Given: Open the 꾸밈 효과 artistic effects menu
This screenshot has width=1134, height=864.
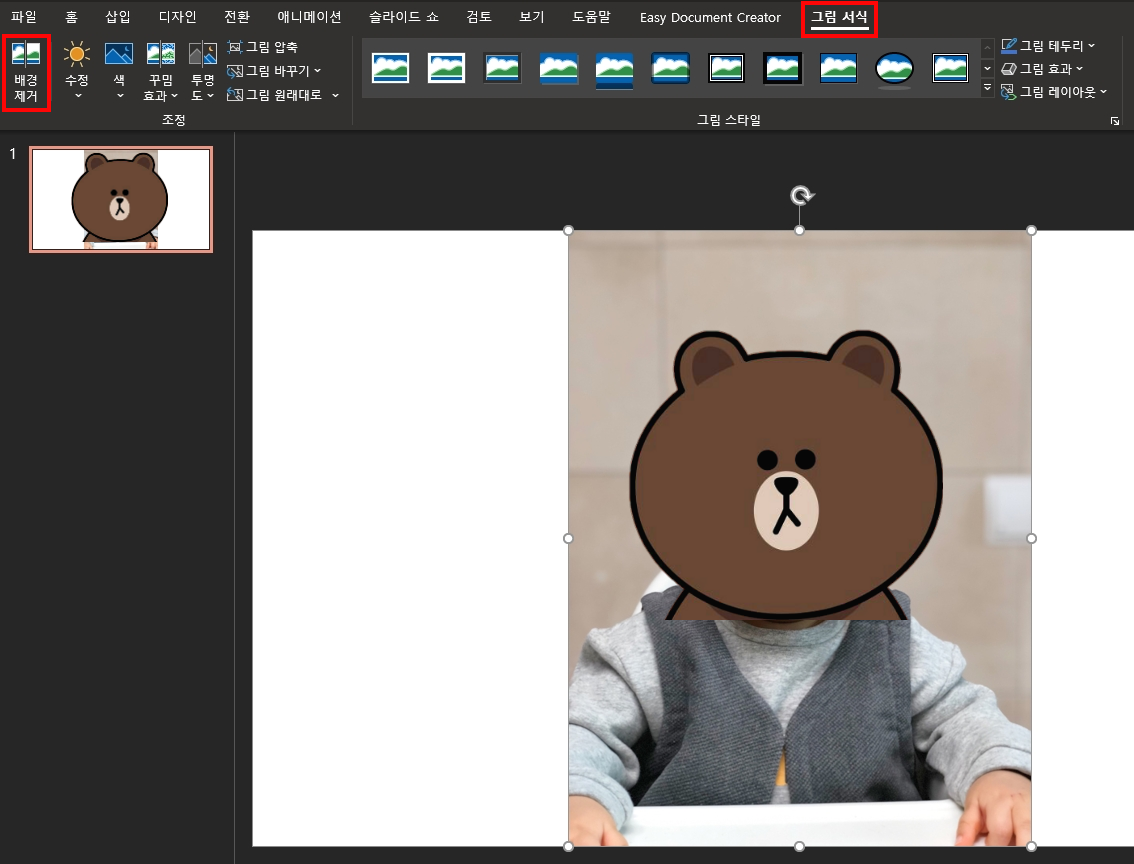Looking at the screenshot, I should [161, 72].
